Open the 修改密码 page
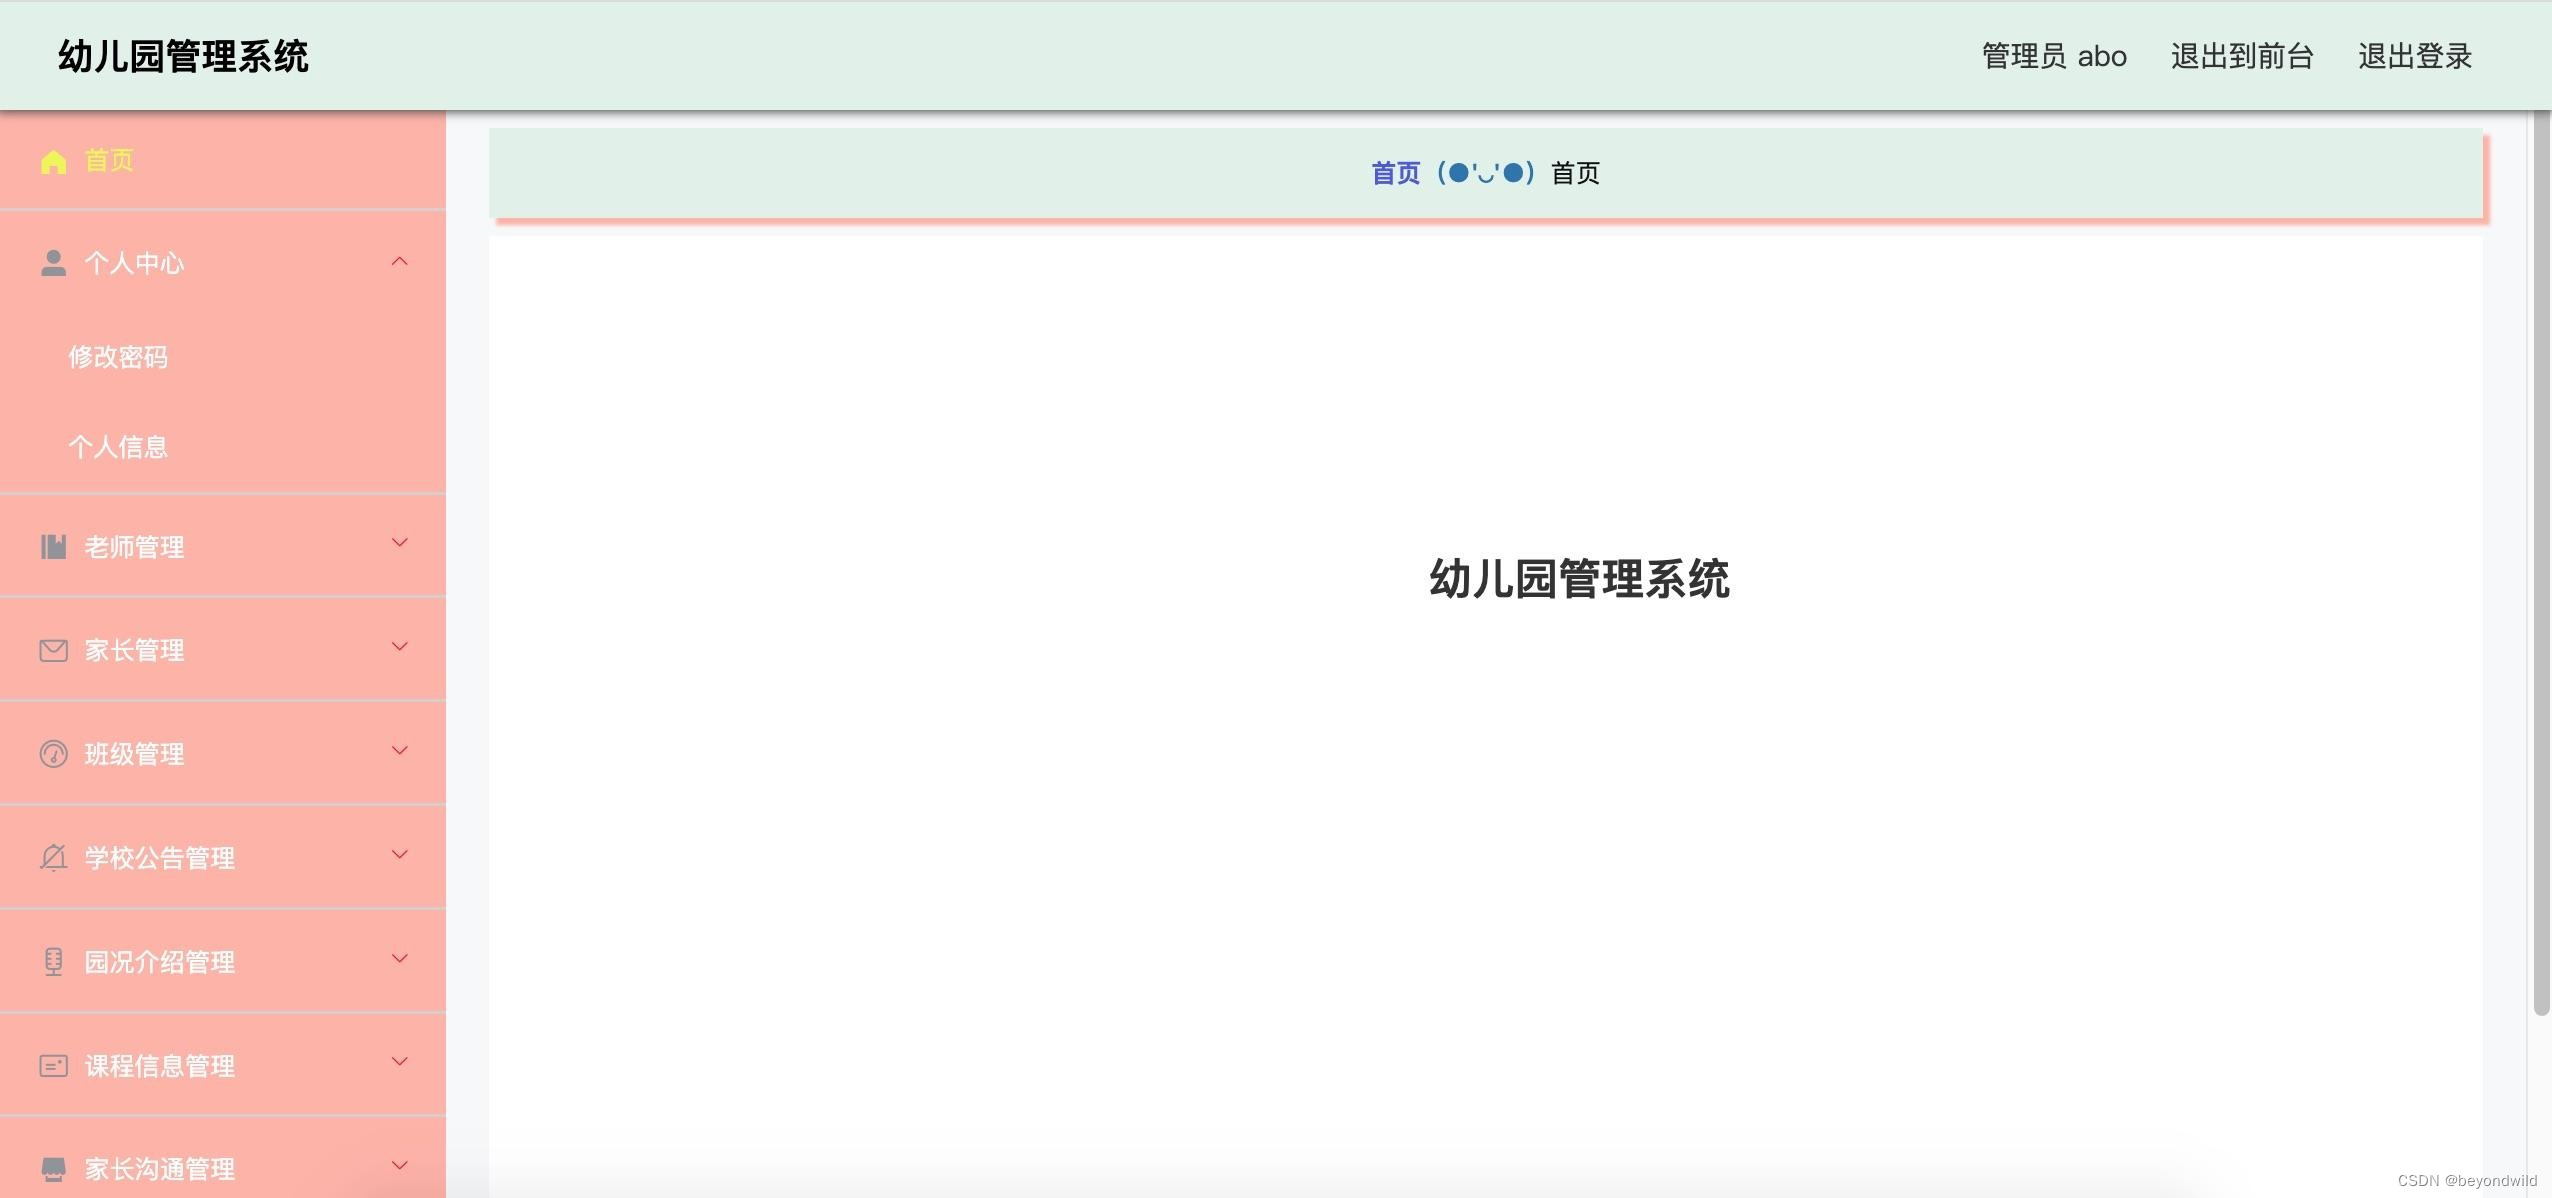This screenshot has height=1198, width=2552. [x=119, y=356]
